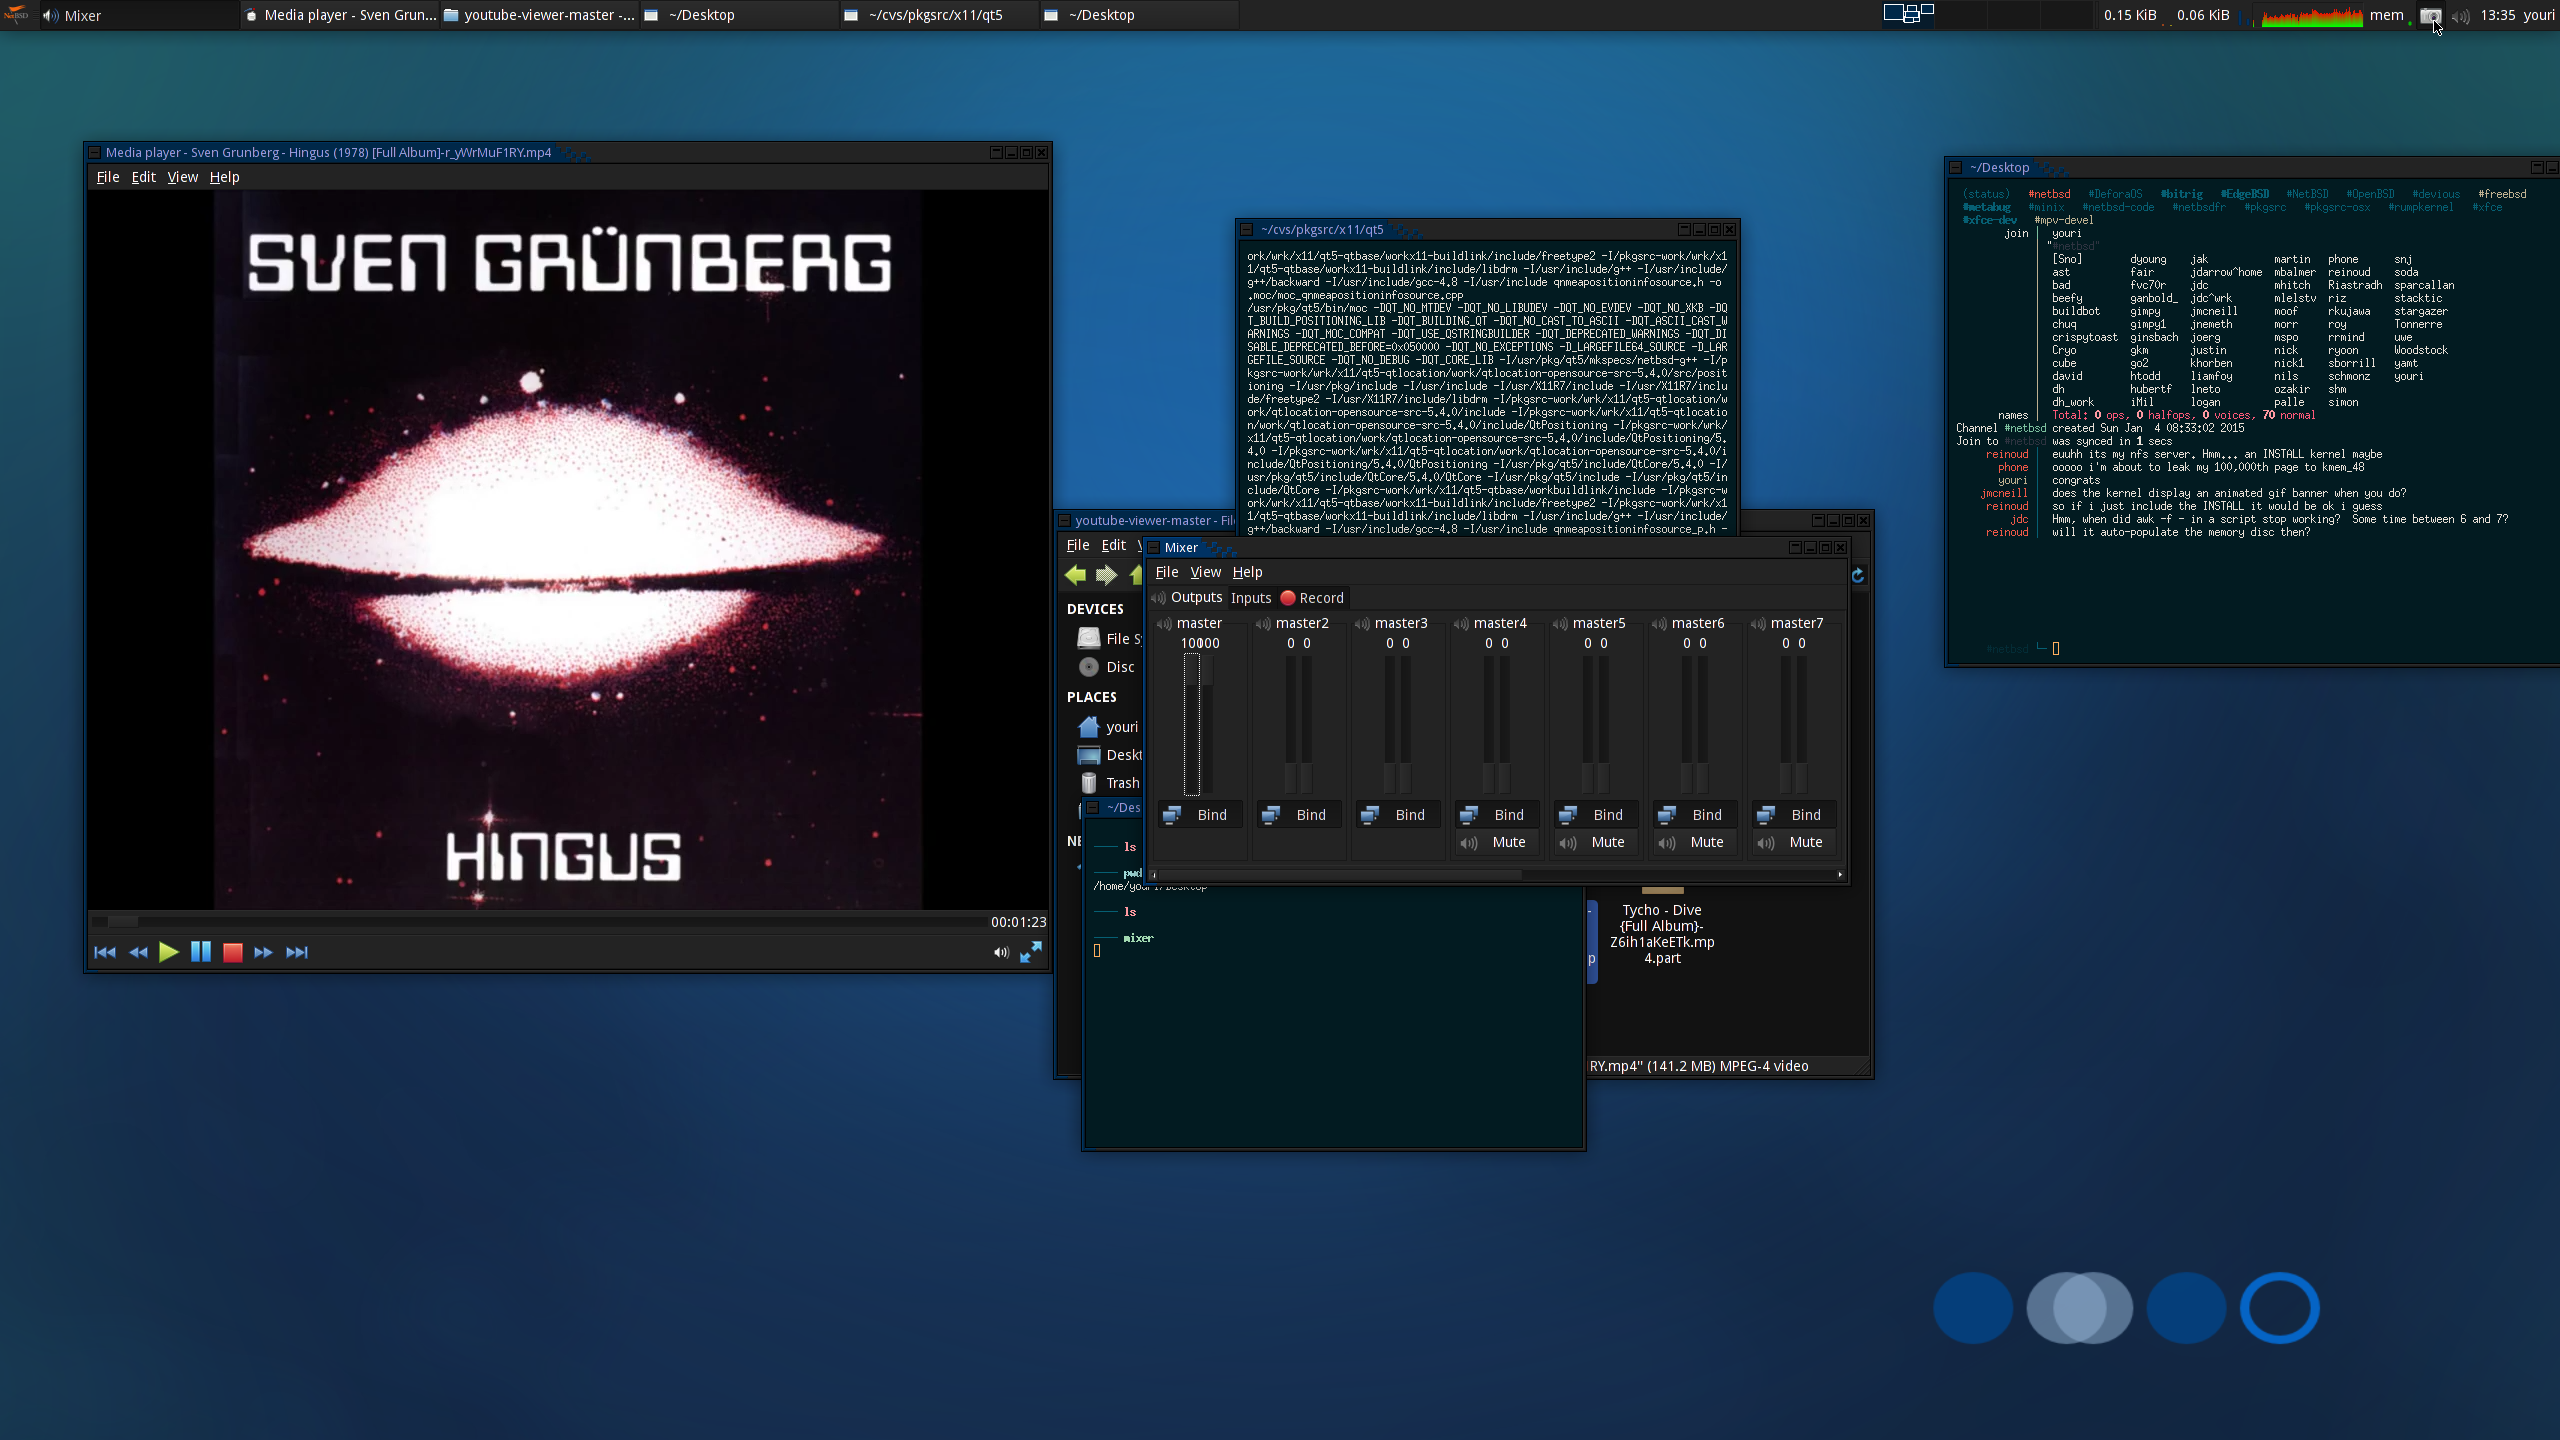Click the Media player seek bar

(538, 921)
